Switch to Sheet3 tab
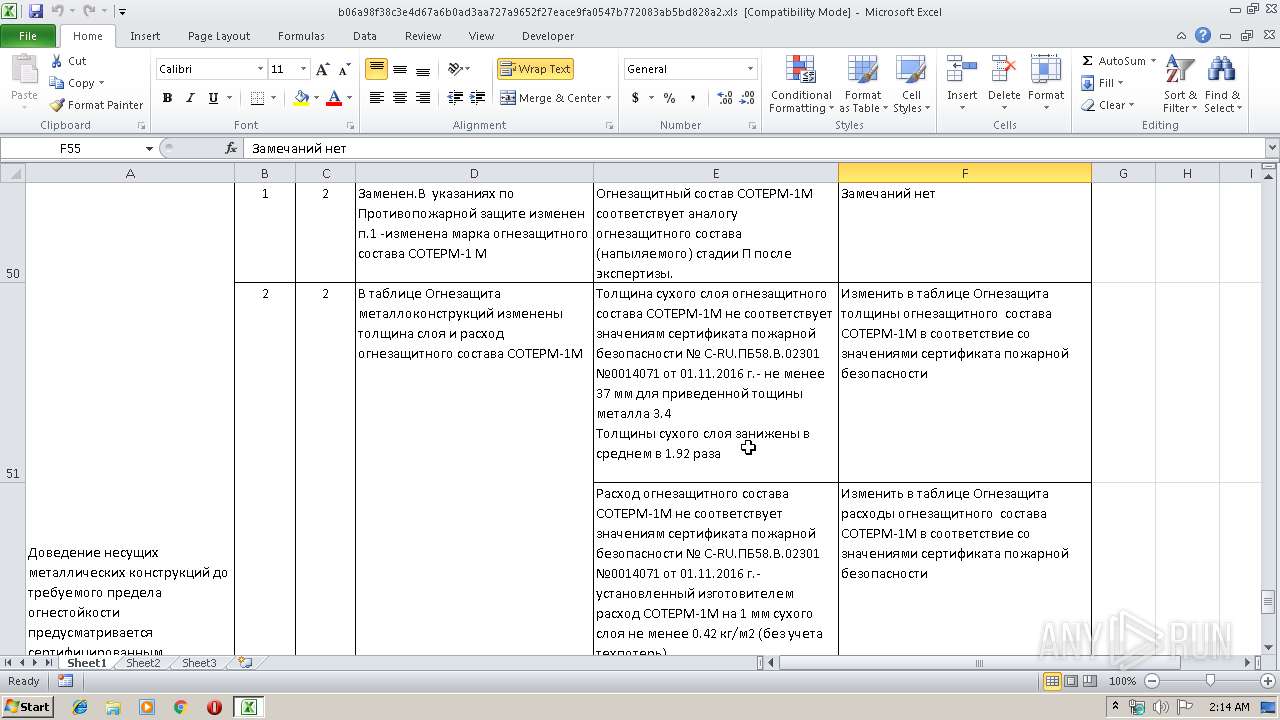This screenshot has height=720, width=1280. click(x=198, y=663)
